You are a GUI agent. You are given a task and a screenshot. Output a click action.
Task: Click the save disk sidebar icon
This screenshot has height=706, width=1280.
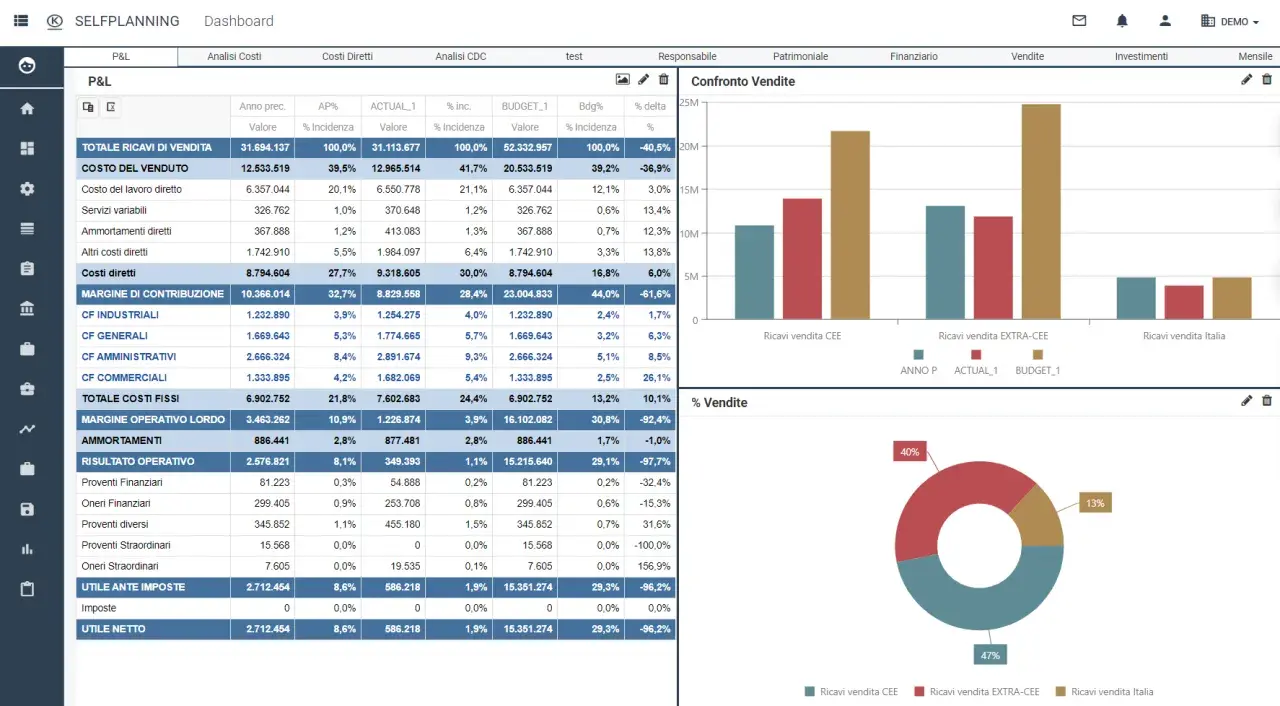(x=27, y=509)
